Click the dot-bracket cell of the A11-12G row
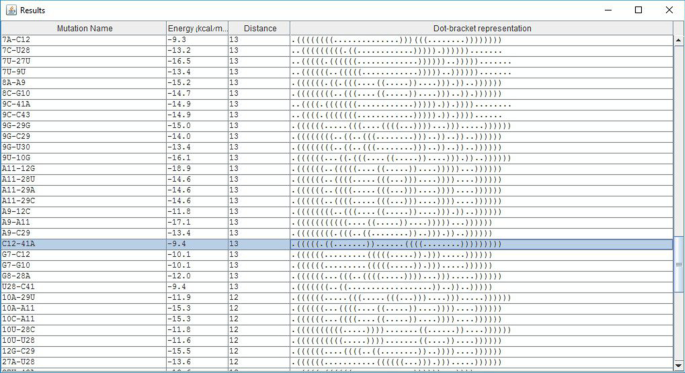685x373 pixels. (481, 169)
